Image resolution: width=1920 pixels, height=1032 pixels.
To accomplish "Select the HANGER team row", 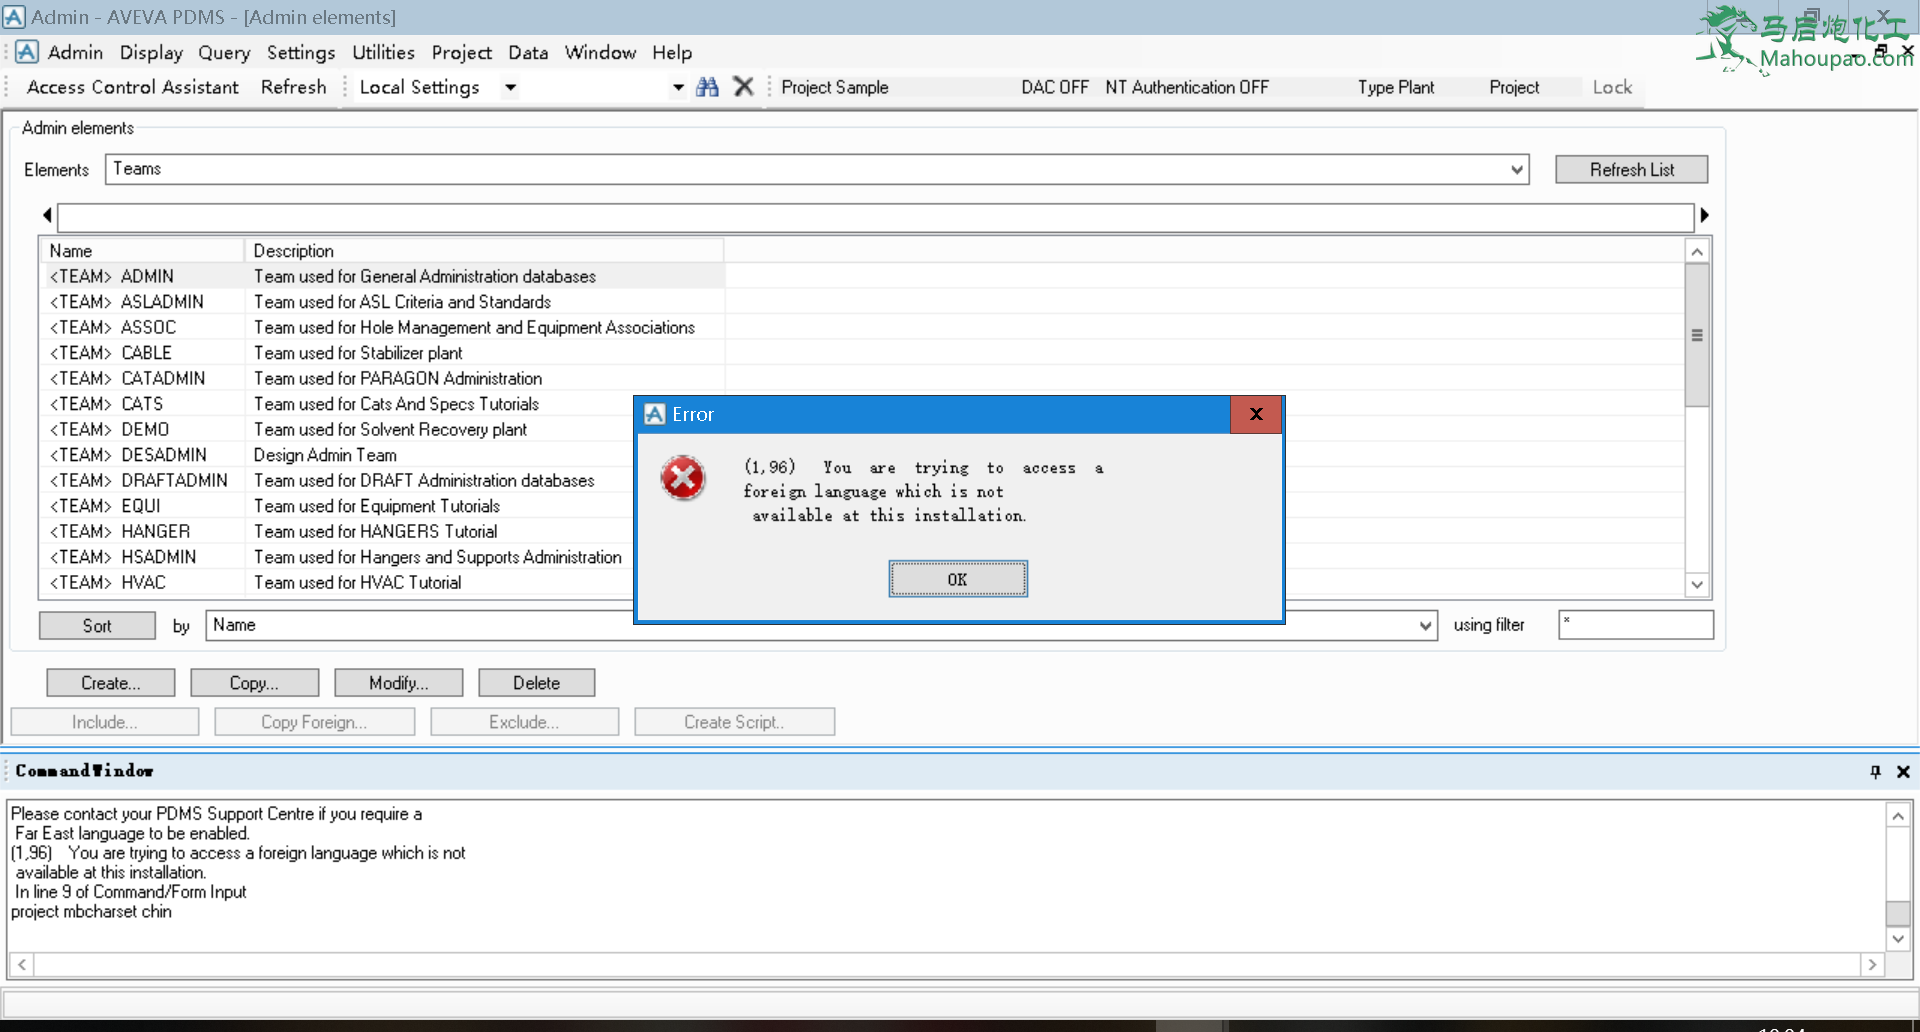I will (x=338, y=531).
